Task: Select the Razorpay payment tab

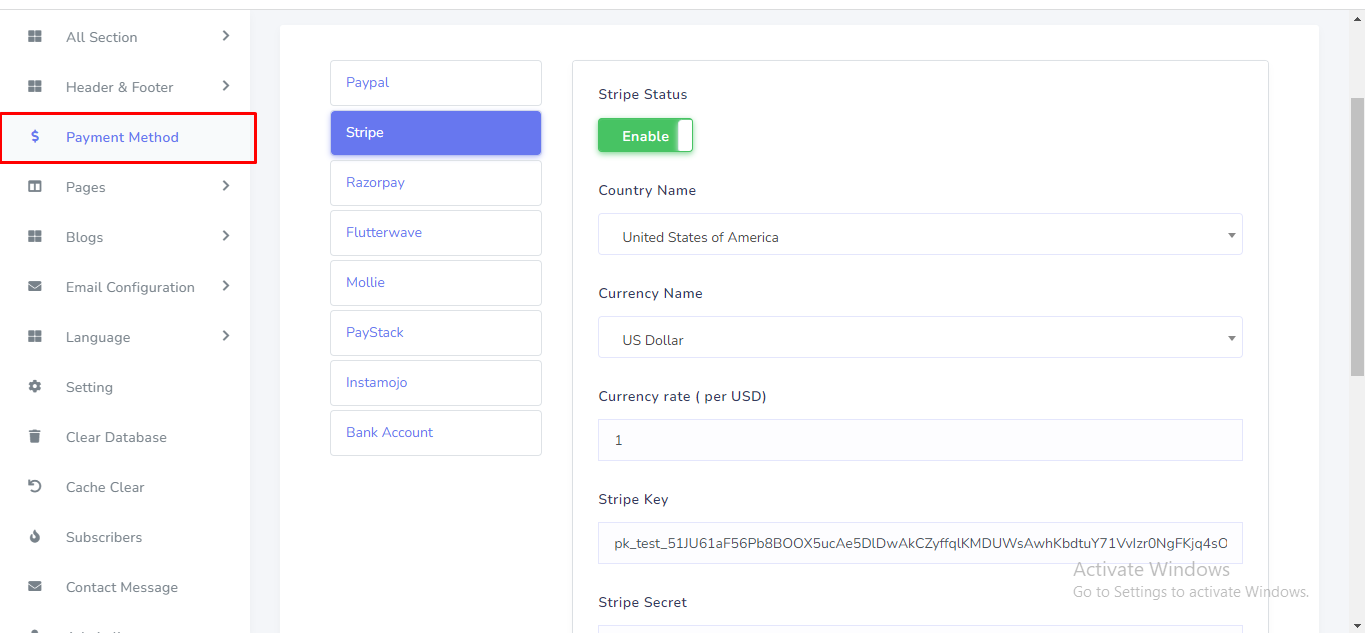Action: pos(435,183)
